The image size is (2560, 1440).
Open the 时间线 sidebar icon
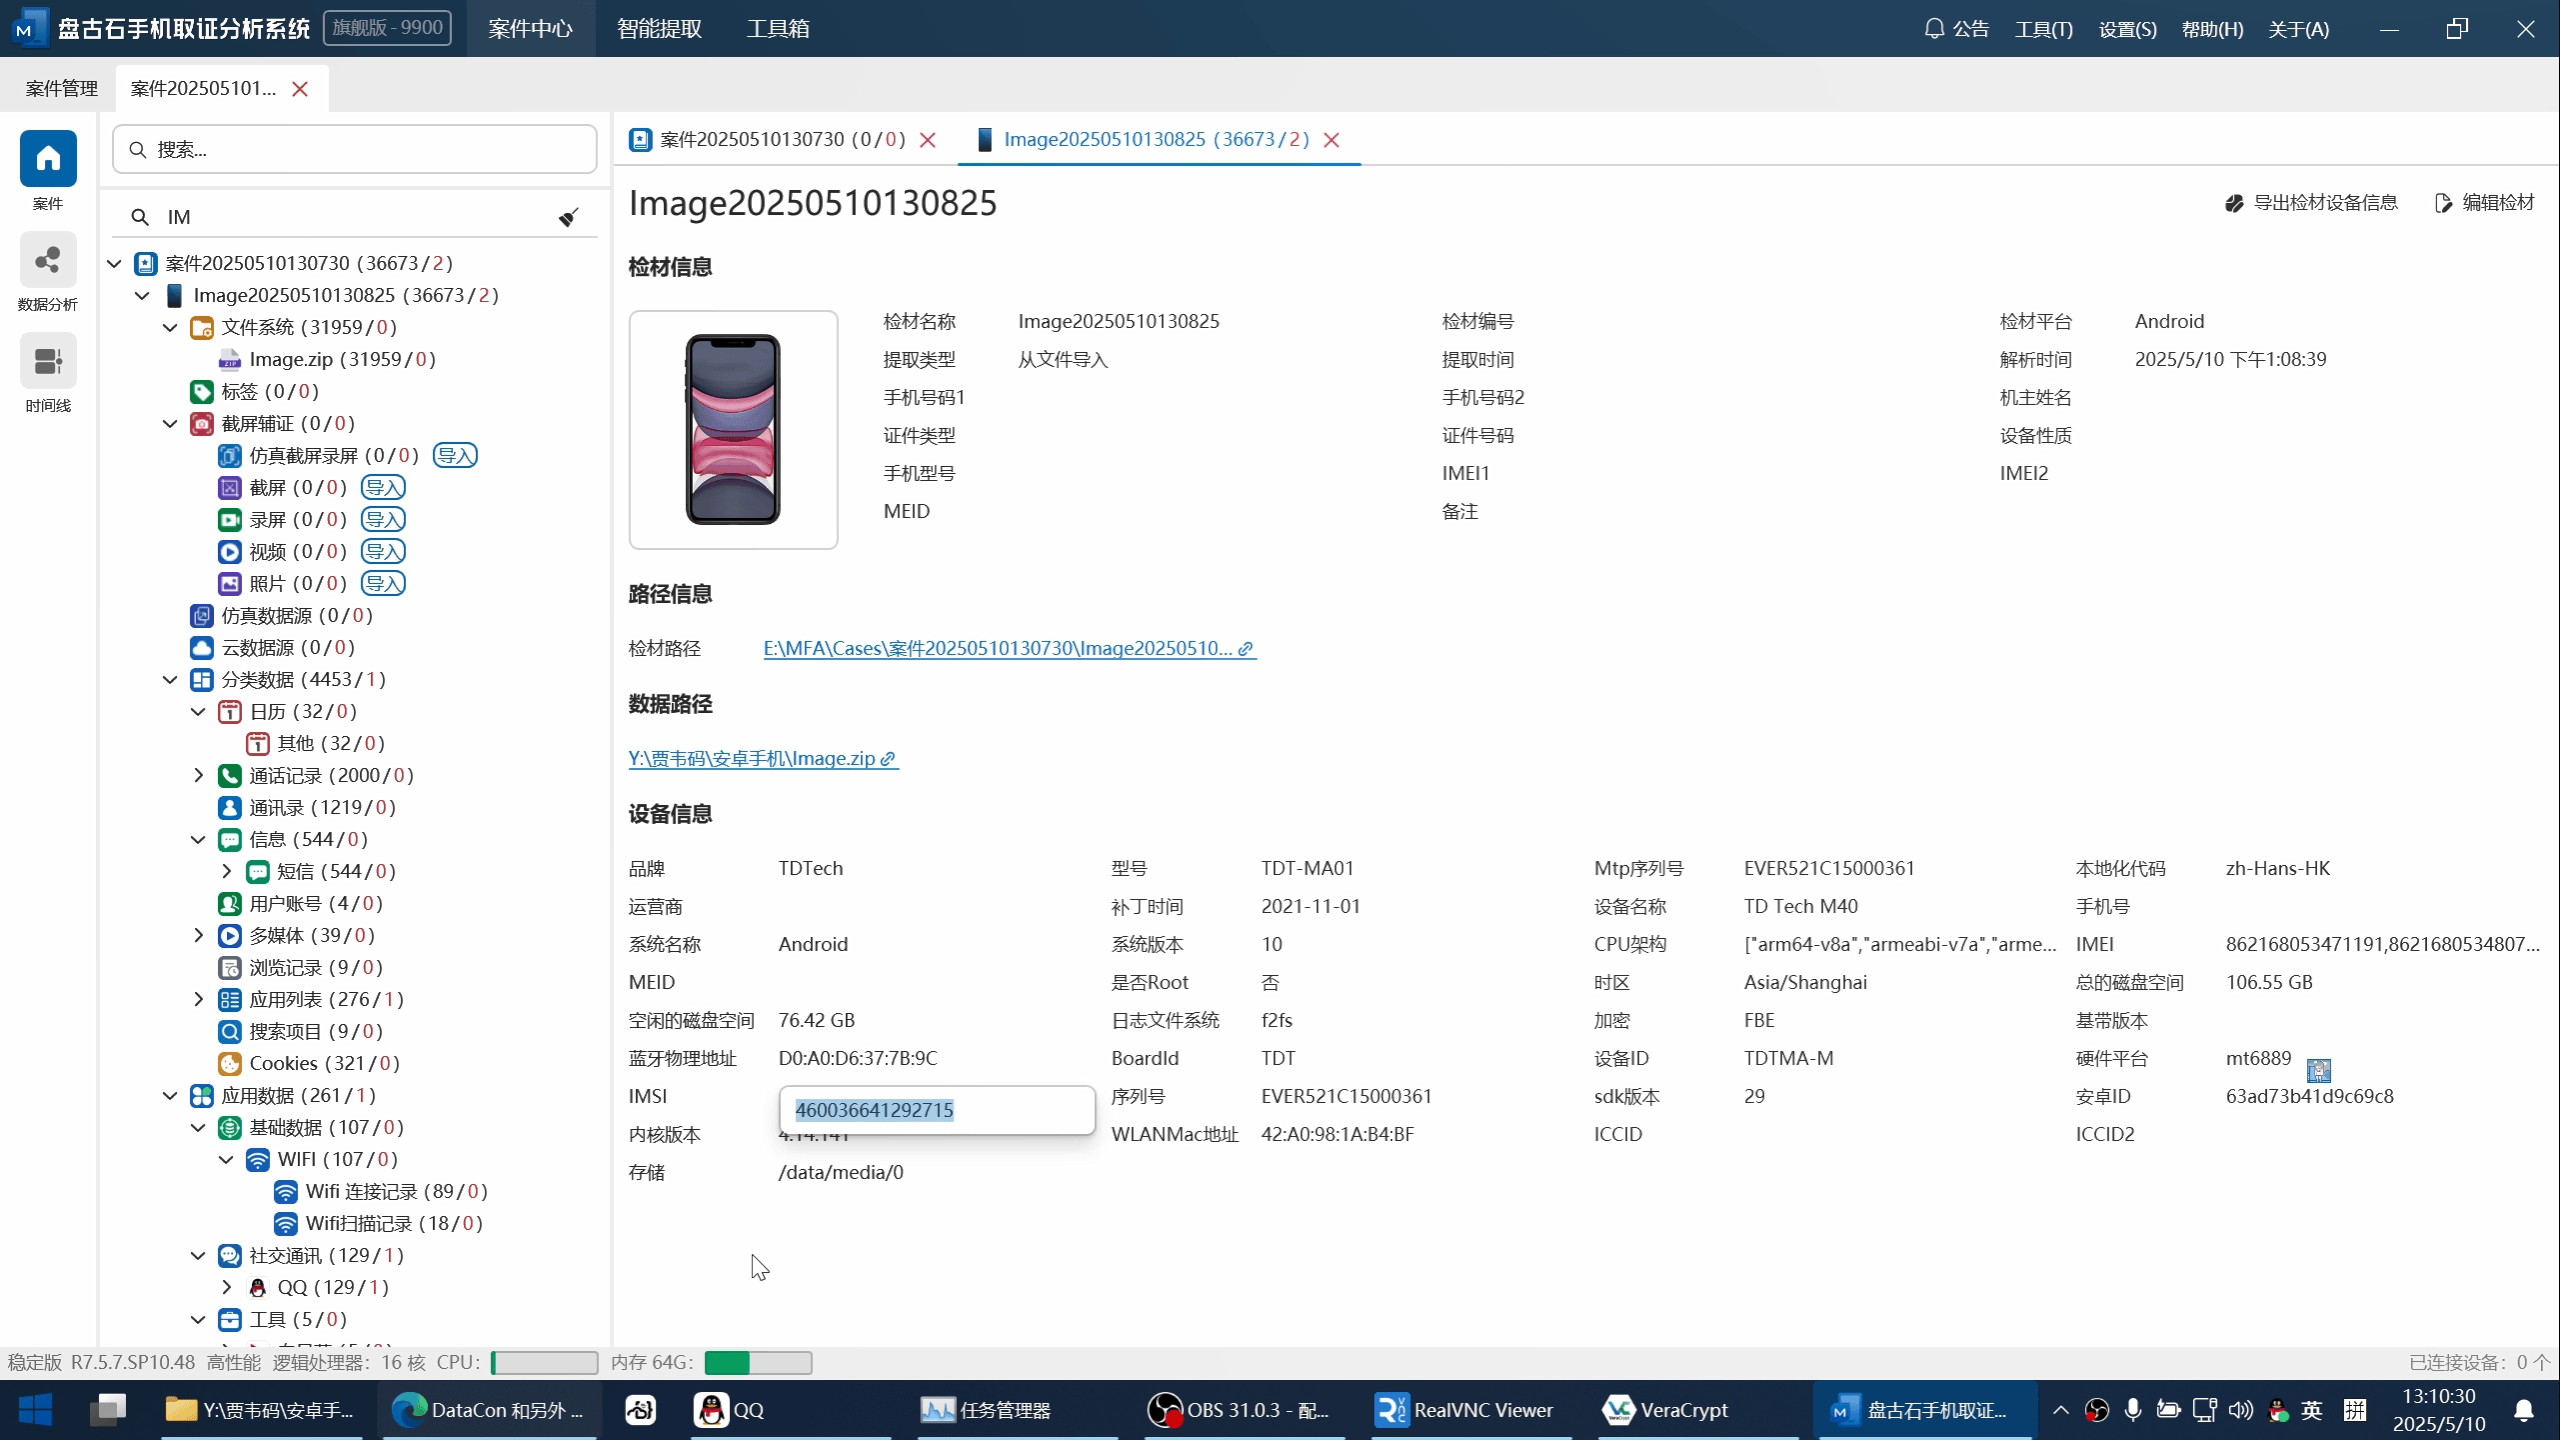[48, 361]
